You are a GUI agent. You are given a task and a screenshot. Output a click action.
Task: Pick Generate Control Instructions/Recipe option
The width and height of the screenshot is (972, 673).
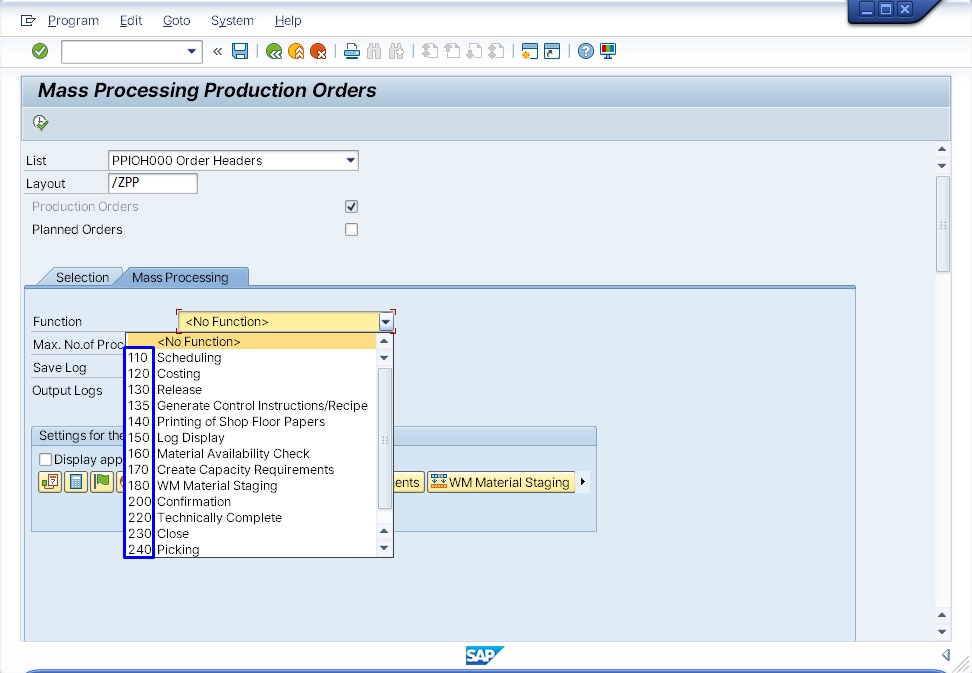tap(251, 406)
